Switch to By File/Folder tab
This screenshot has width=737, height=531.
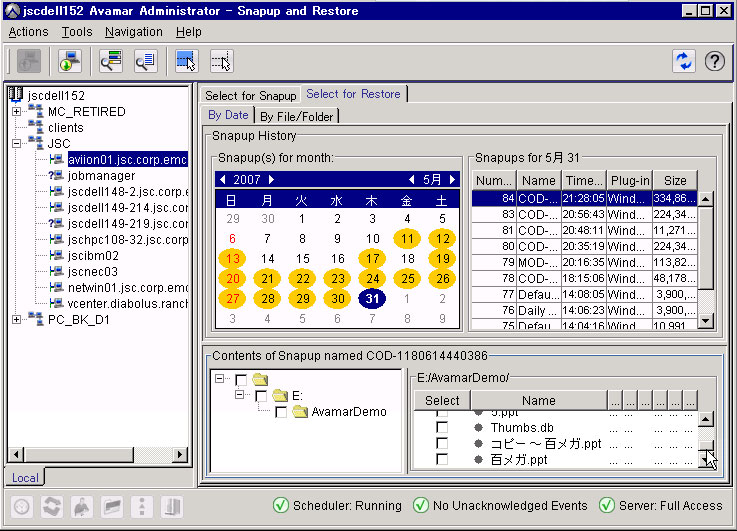(297, 116)
